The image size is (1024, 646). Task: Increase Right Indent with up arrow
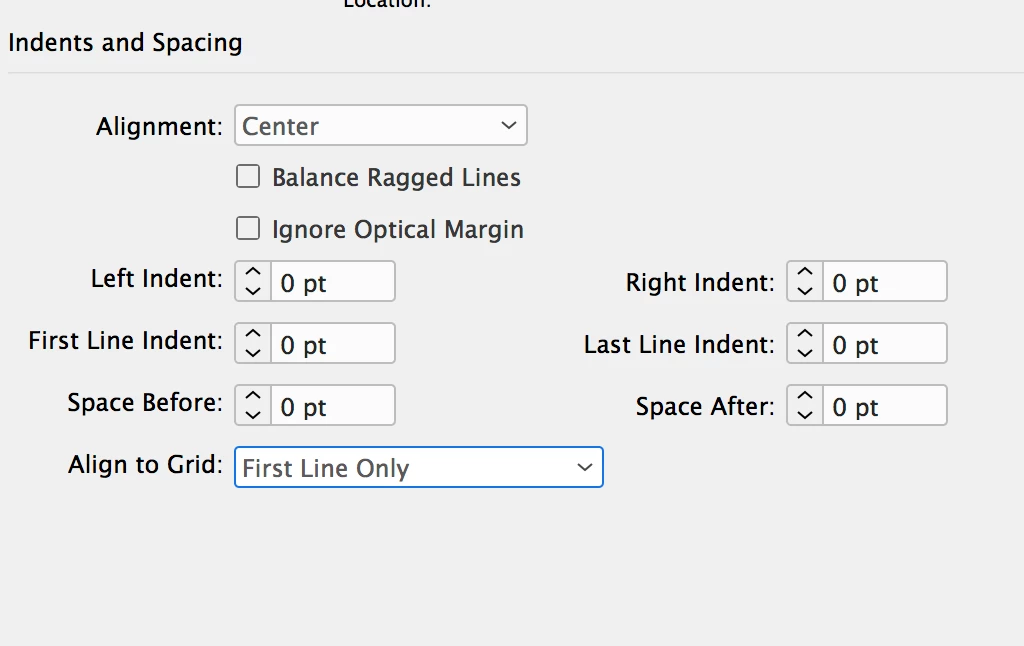click(805, 273)
